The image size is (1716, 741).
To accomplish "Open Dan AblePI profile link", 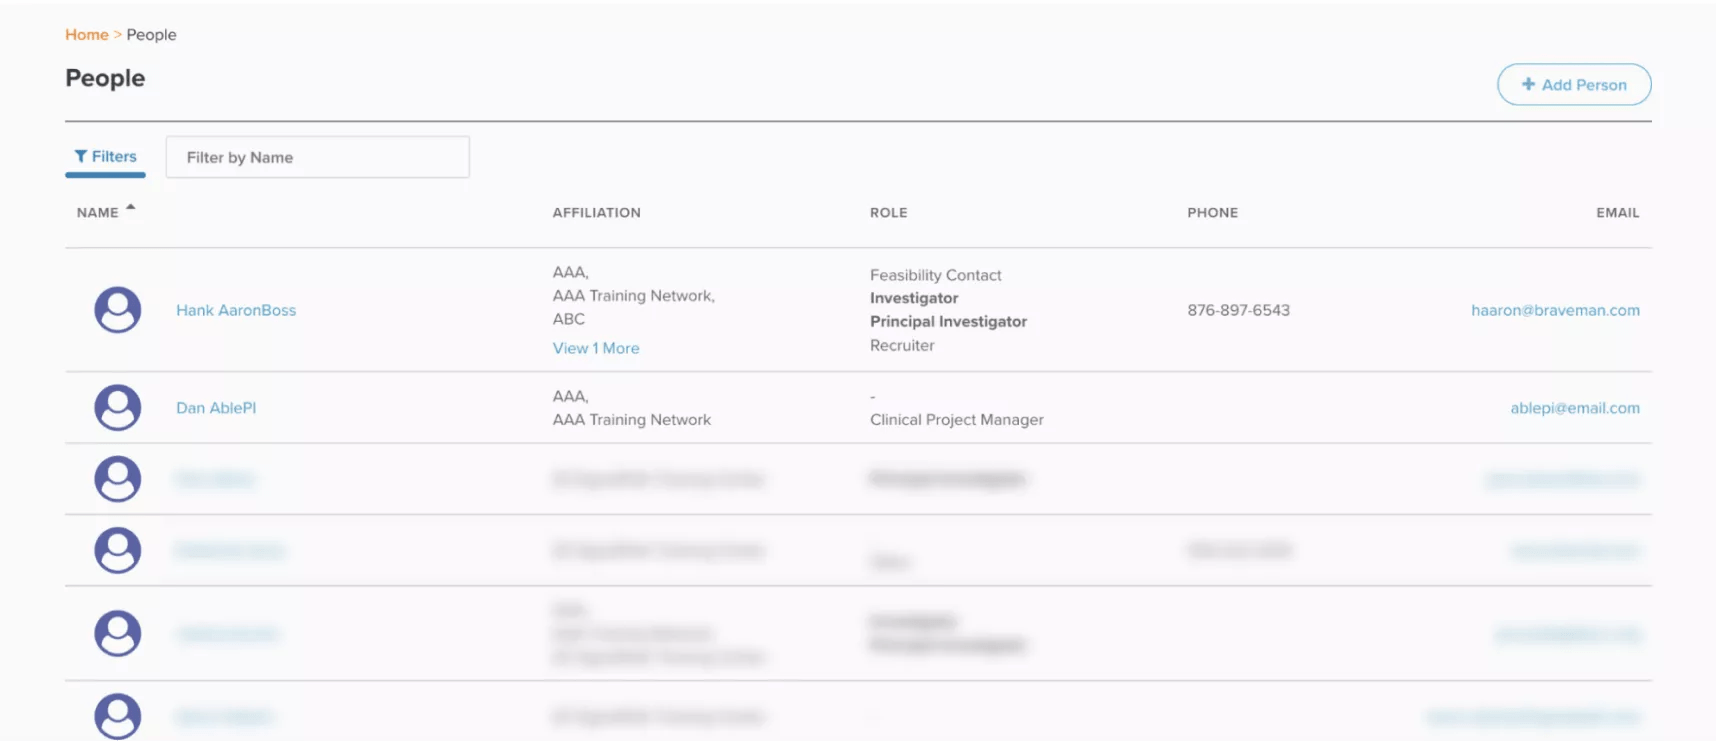I will point(216,408).
